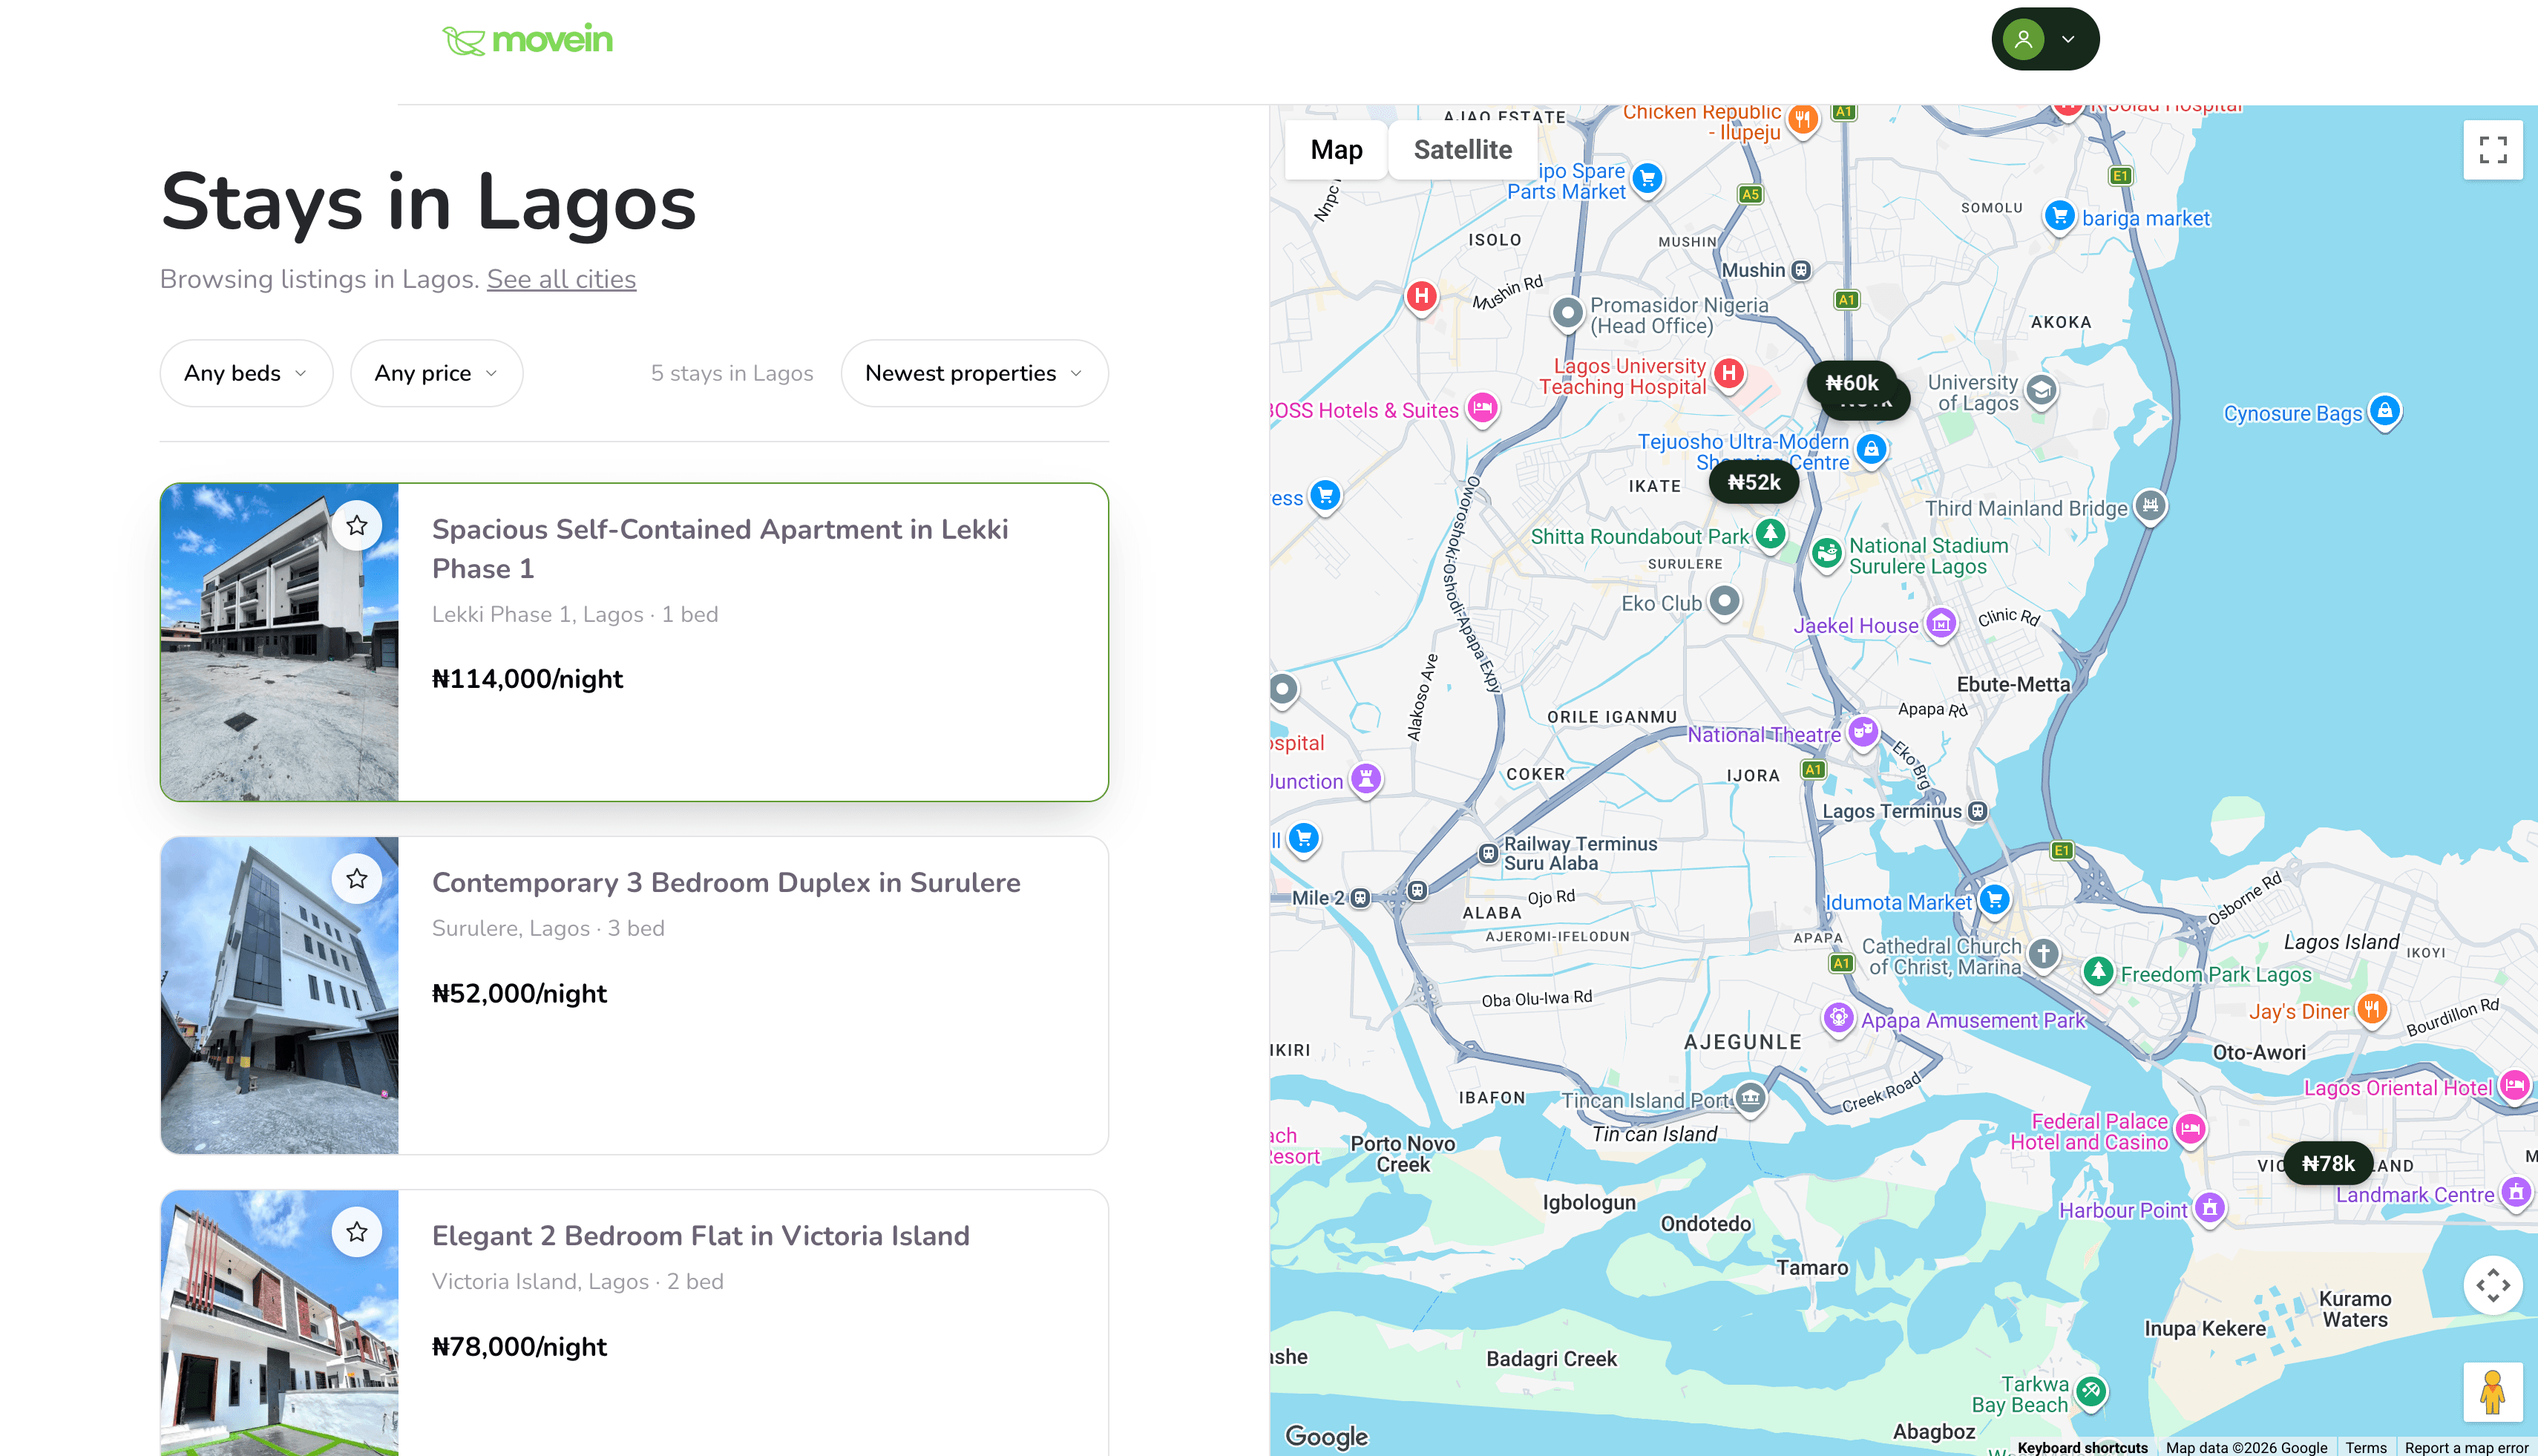Open the user account menu

click(x=2045, y=39)
